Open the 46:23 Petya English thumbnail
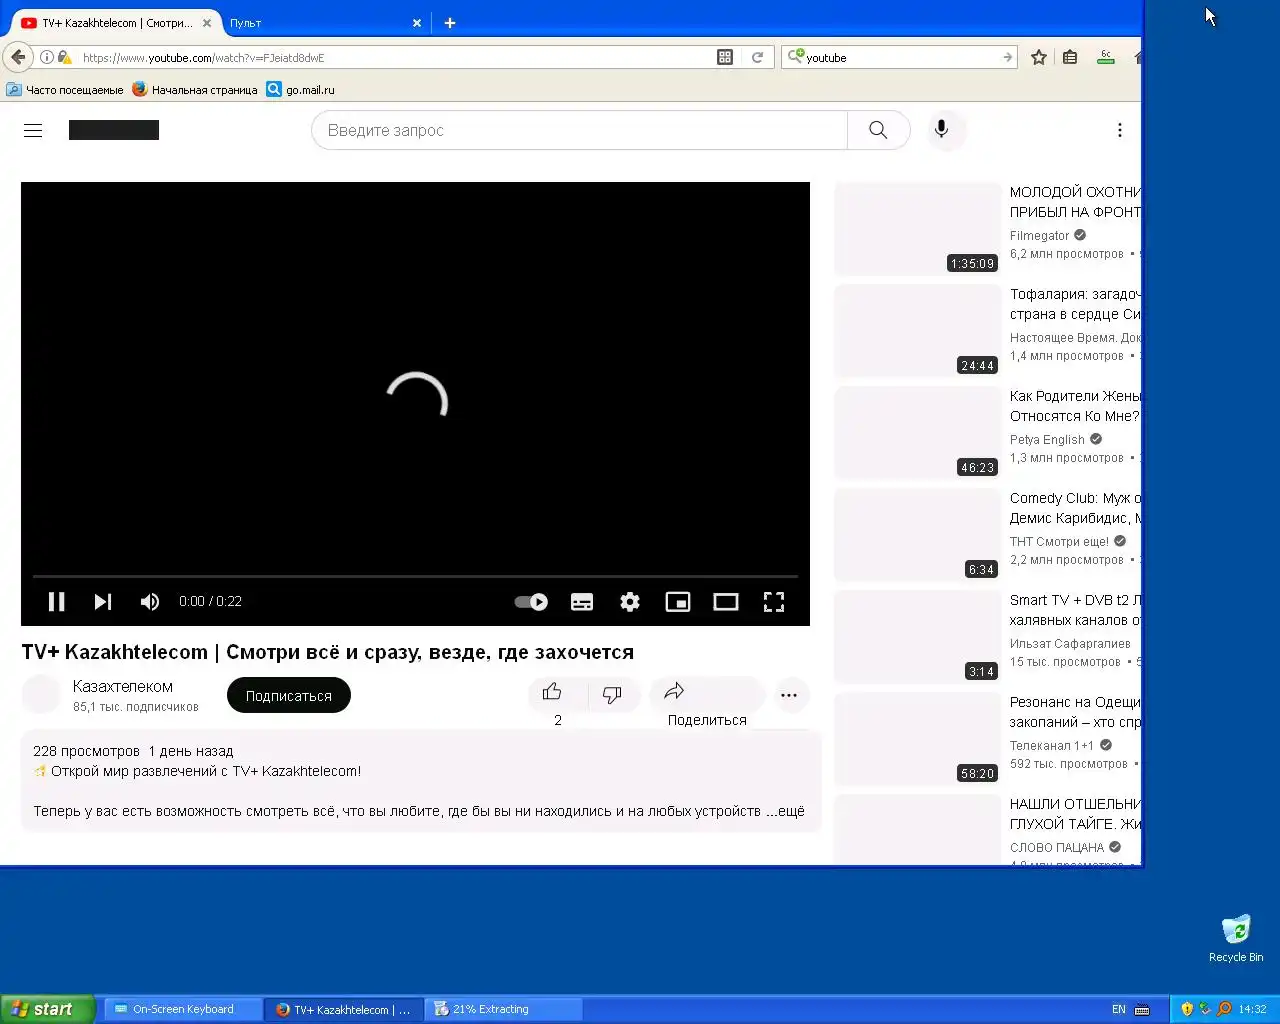 point(918,433)
